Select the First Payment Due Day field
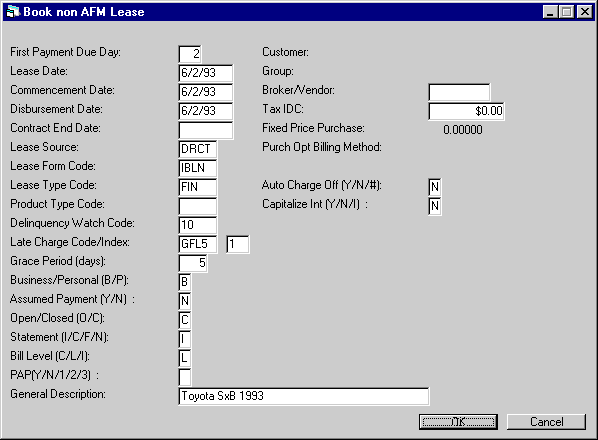 coord(190,54)
